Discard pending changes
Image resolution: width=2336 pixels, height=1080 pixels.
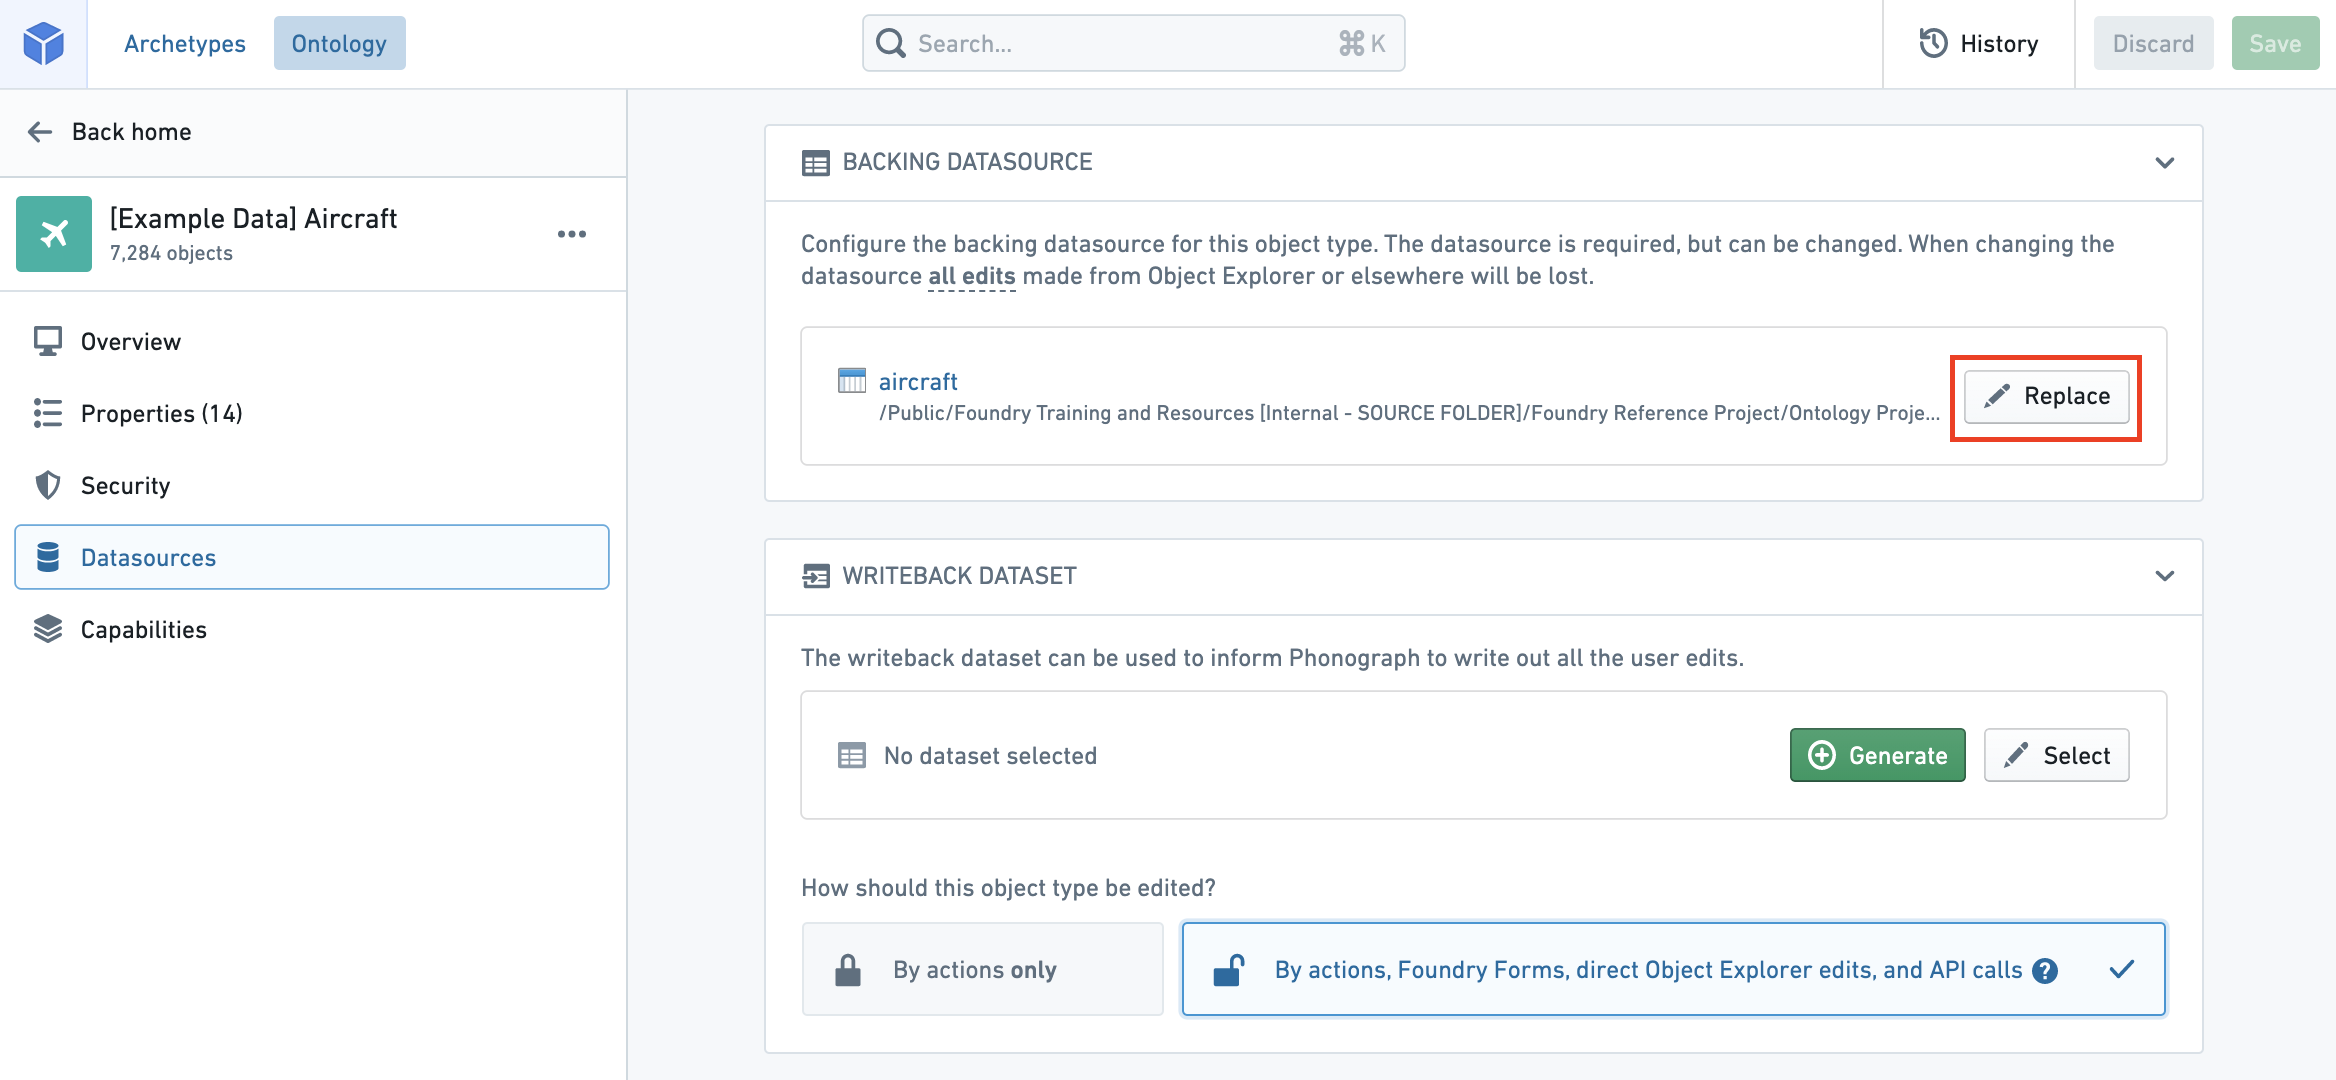tap(2153, 43)
